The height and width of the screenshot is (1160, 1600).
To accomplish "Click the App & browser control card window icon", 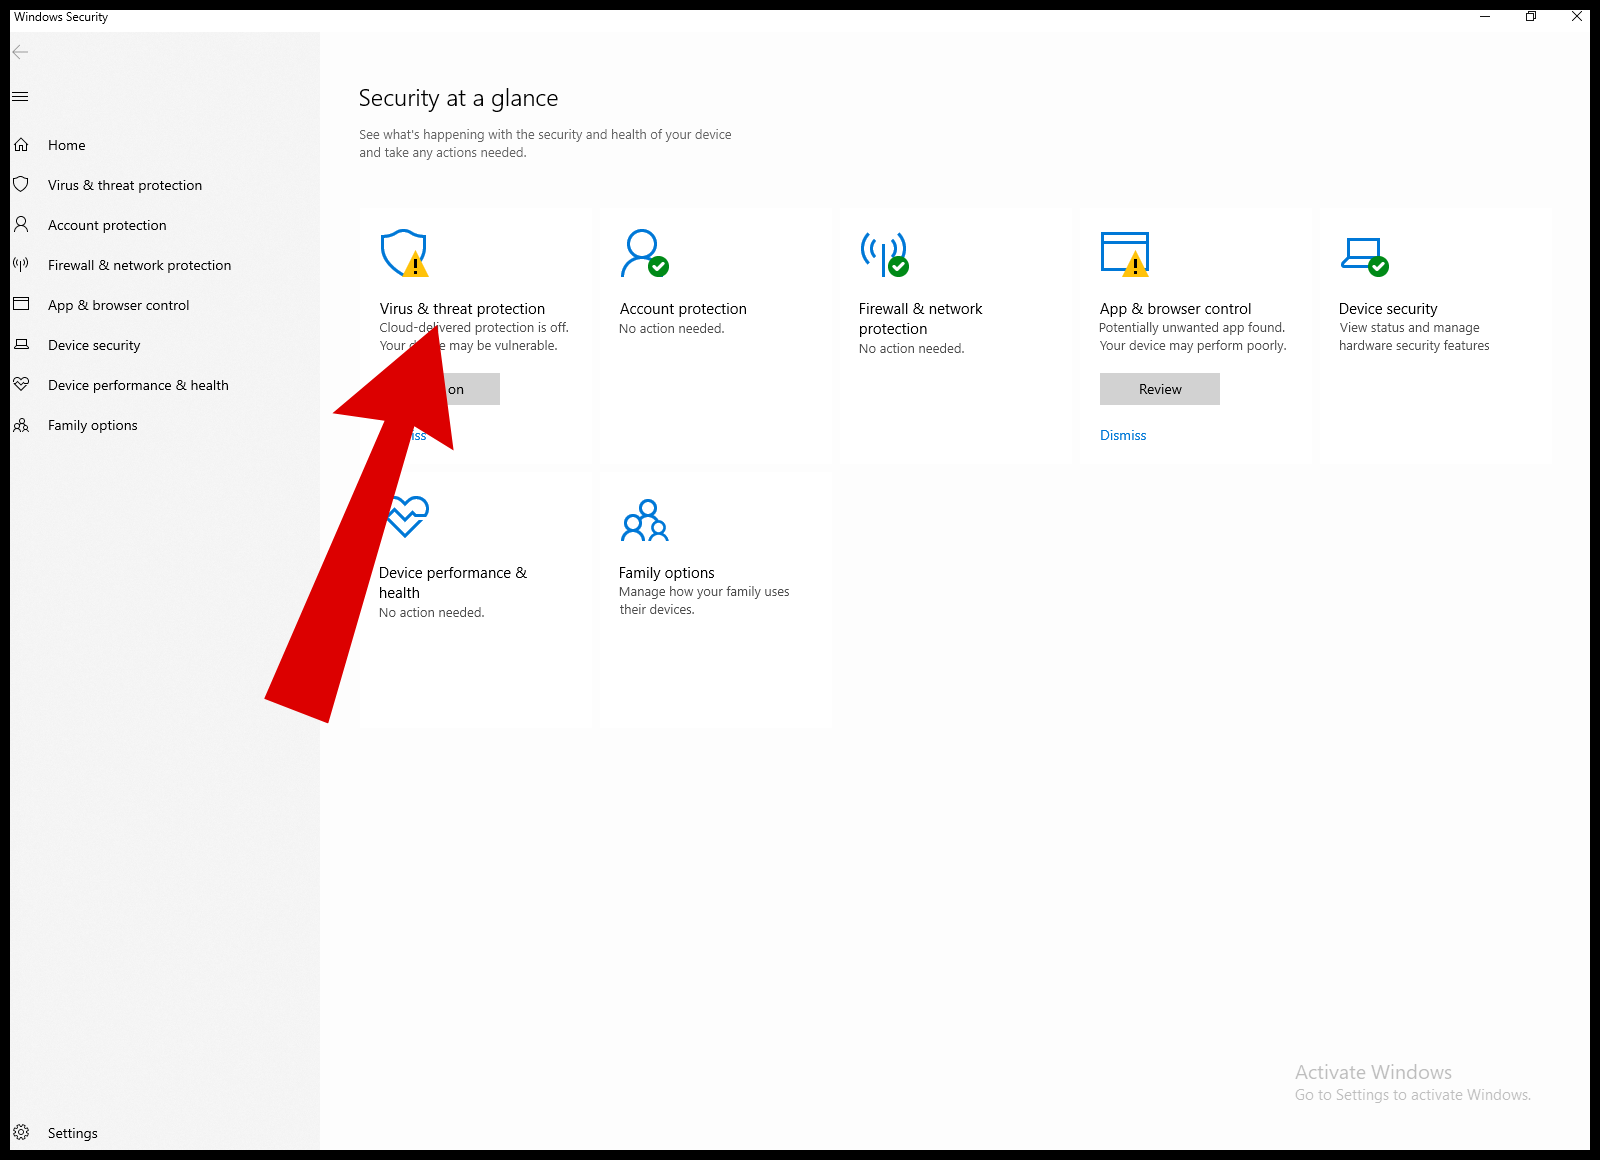I will click(x=1125, y=254).
